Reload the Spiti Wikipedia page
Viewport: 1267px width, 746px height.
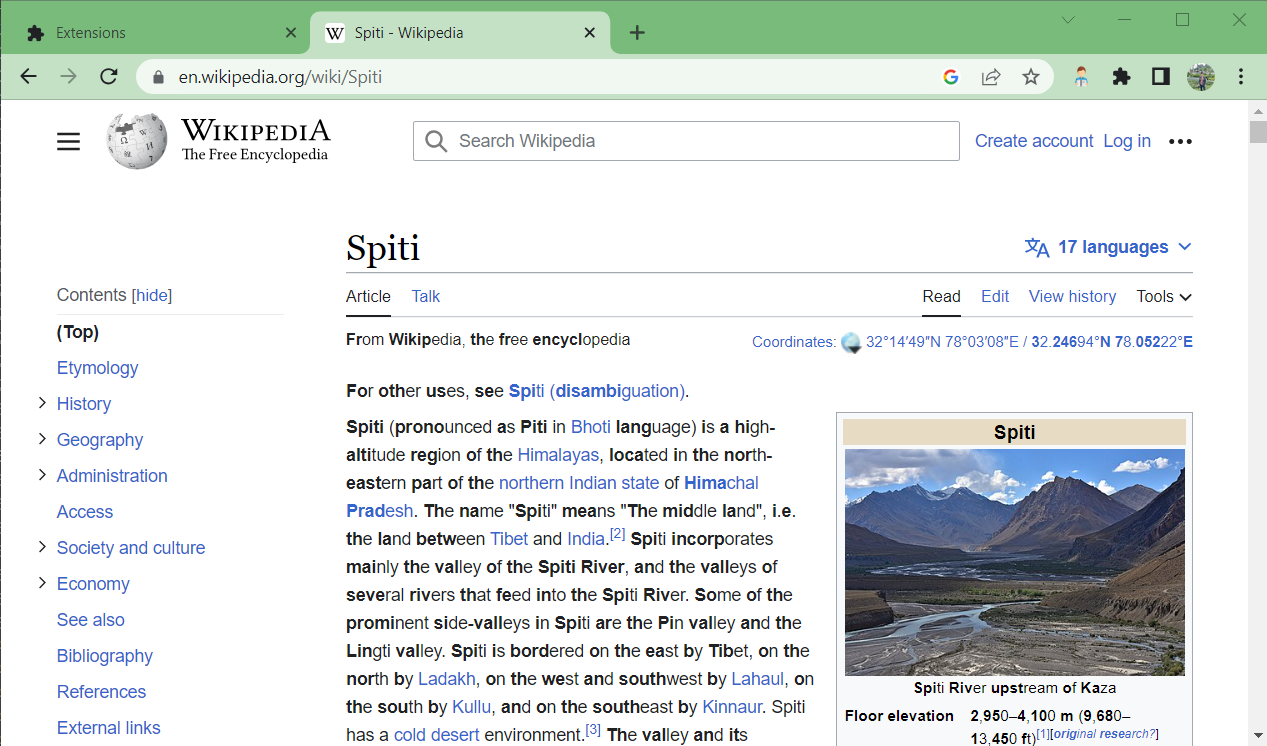(x=109, y=77)
